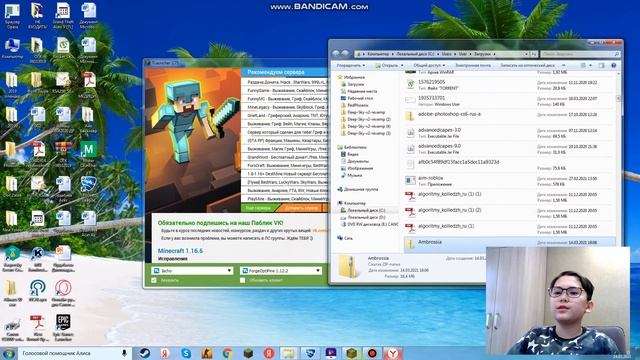Toggle the Аккаунты checkbox in TLauncher
Image resolution: width=640 pixels, height=360 pixels.
tap(154, 280)
